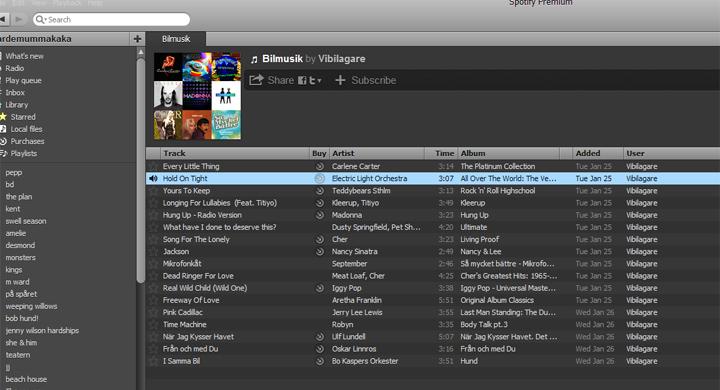This screenshot has height=390, width=720.
Task: Expand the share options dropdown arrow
Action: tap(320, 80)
